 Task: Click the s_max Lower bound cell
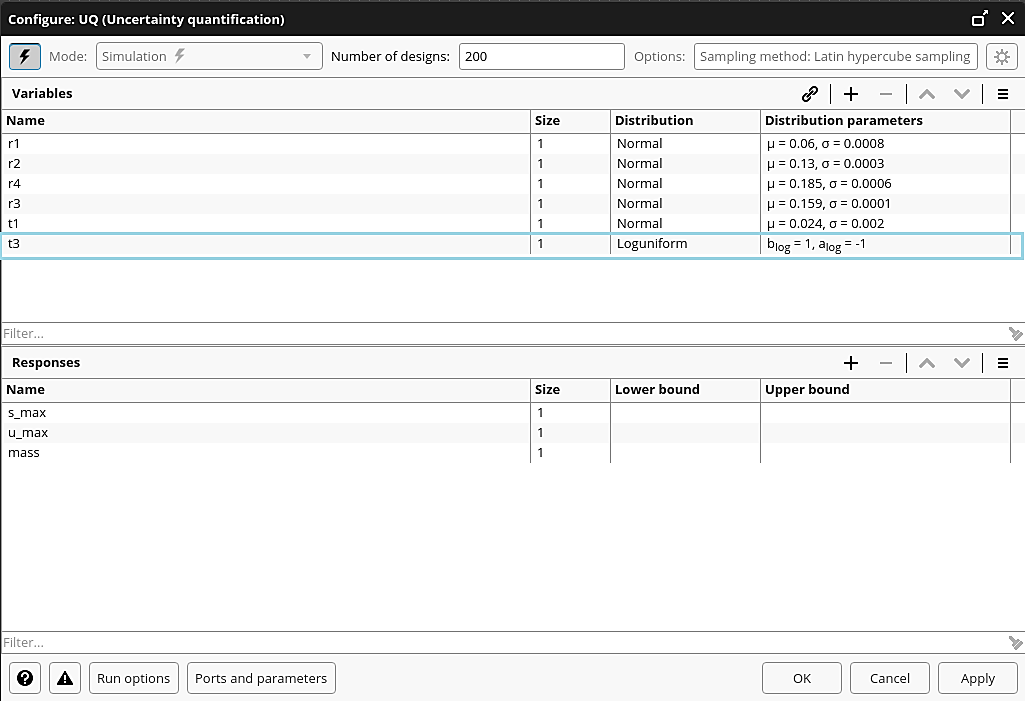(685, 413)
